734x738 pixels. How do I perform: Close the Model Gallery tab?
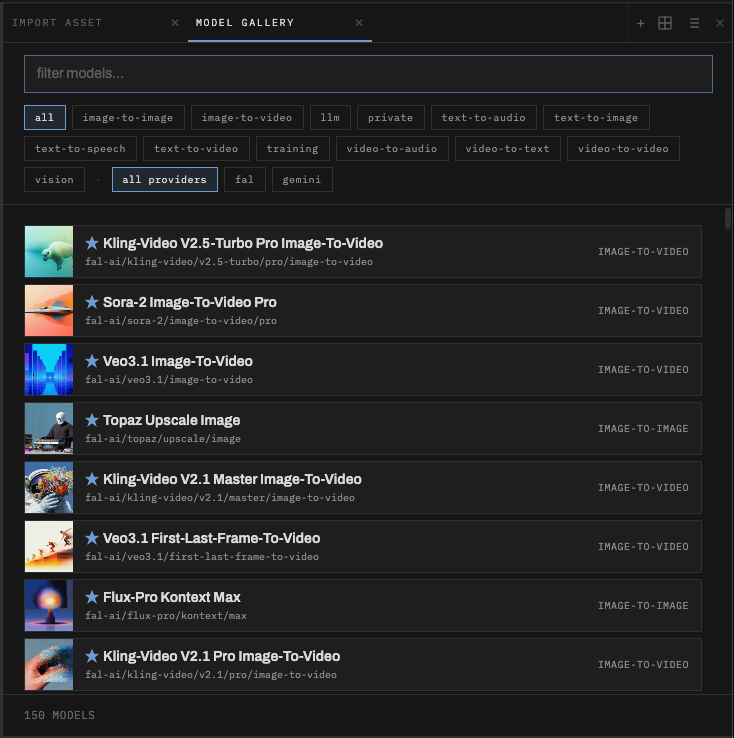point(359,23)
